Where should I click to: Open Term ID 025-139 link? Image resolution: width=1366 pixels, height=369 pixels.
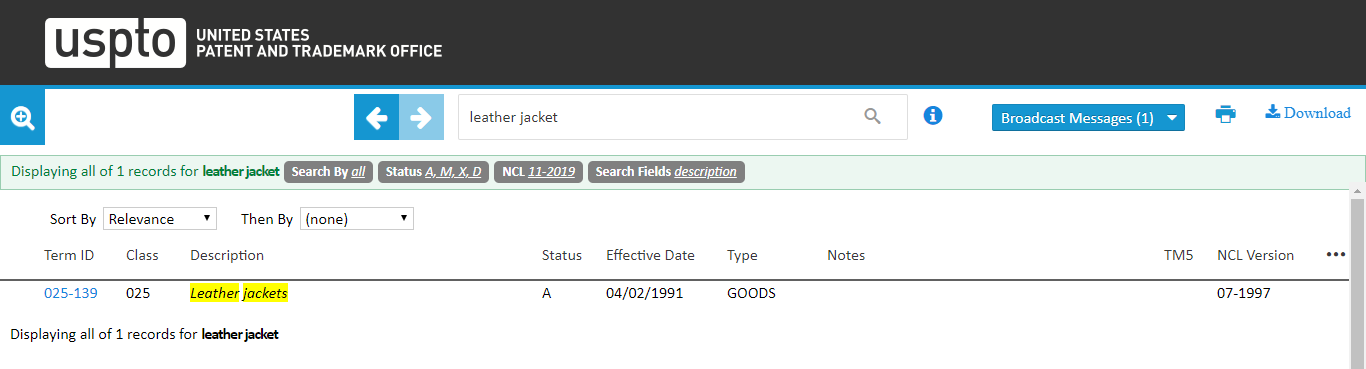tap(71, 293)
